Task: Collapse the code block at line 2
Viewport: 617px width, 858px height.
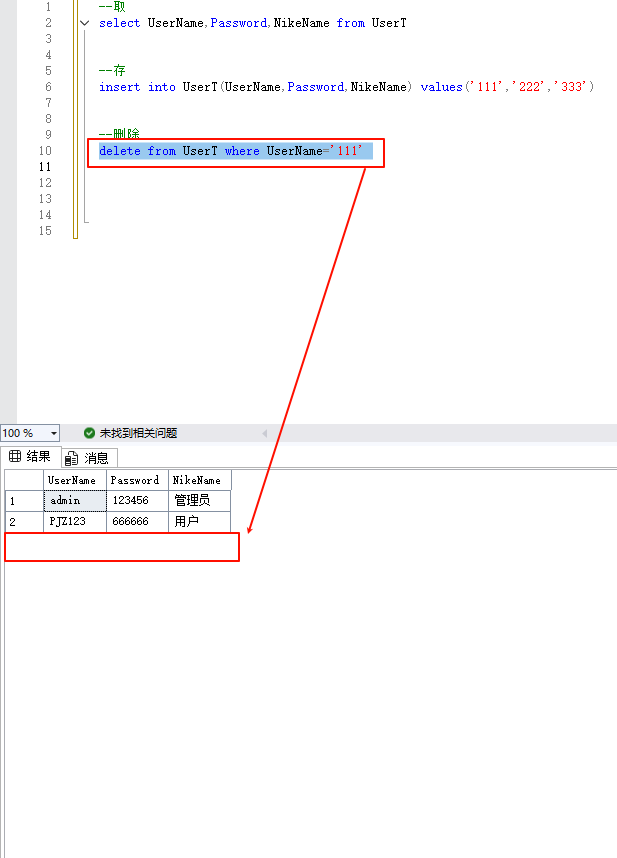Action: coord(84,23)
